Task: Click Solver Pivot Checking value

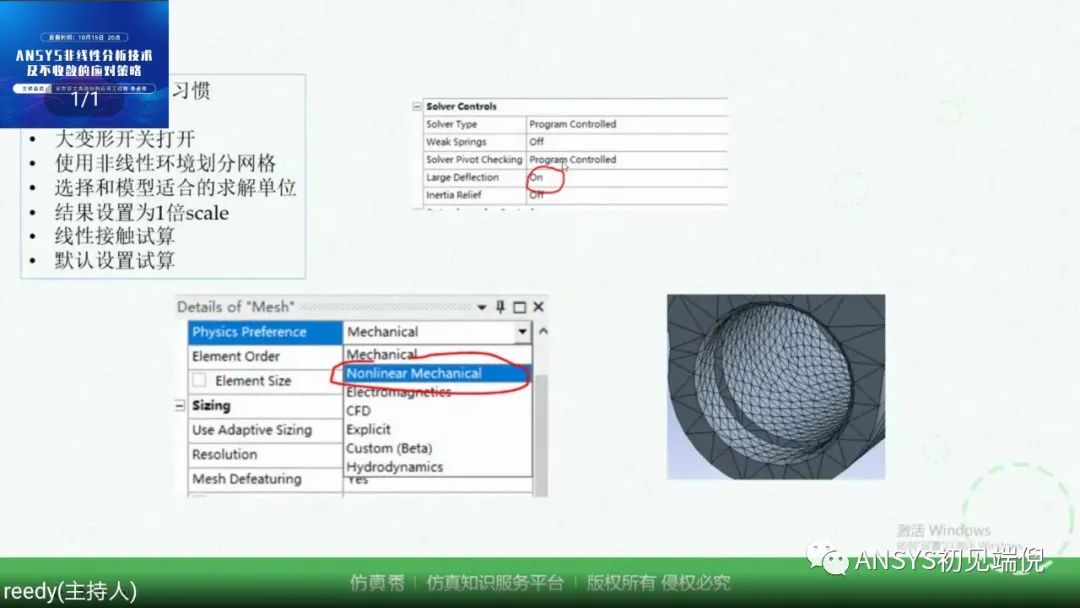Action: [572, 159]
